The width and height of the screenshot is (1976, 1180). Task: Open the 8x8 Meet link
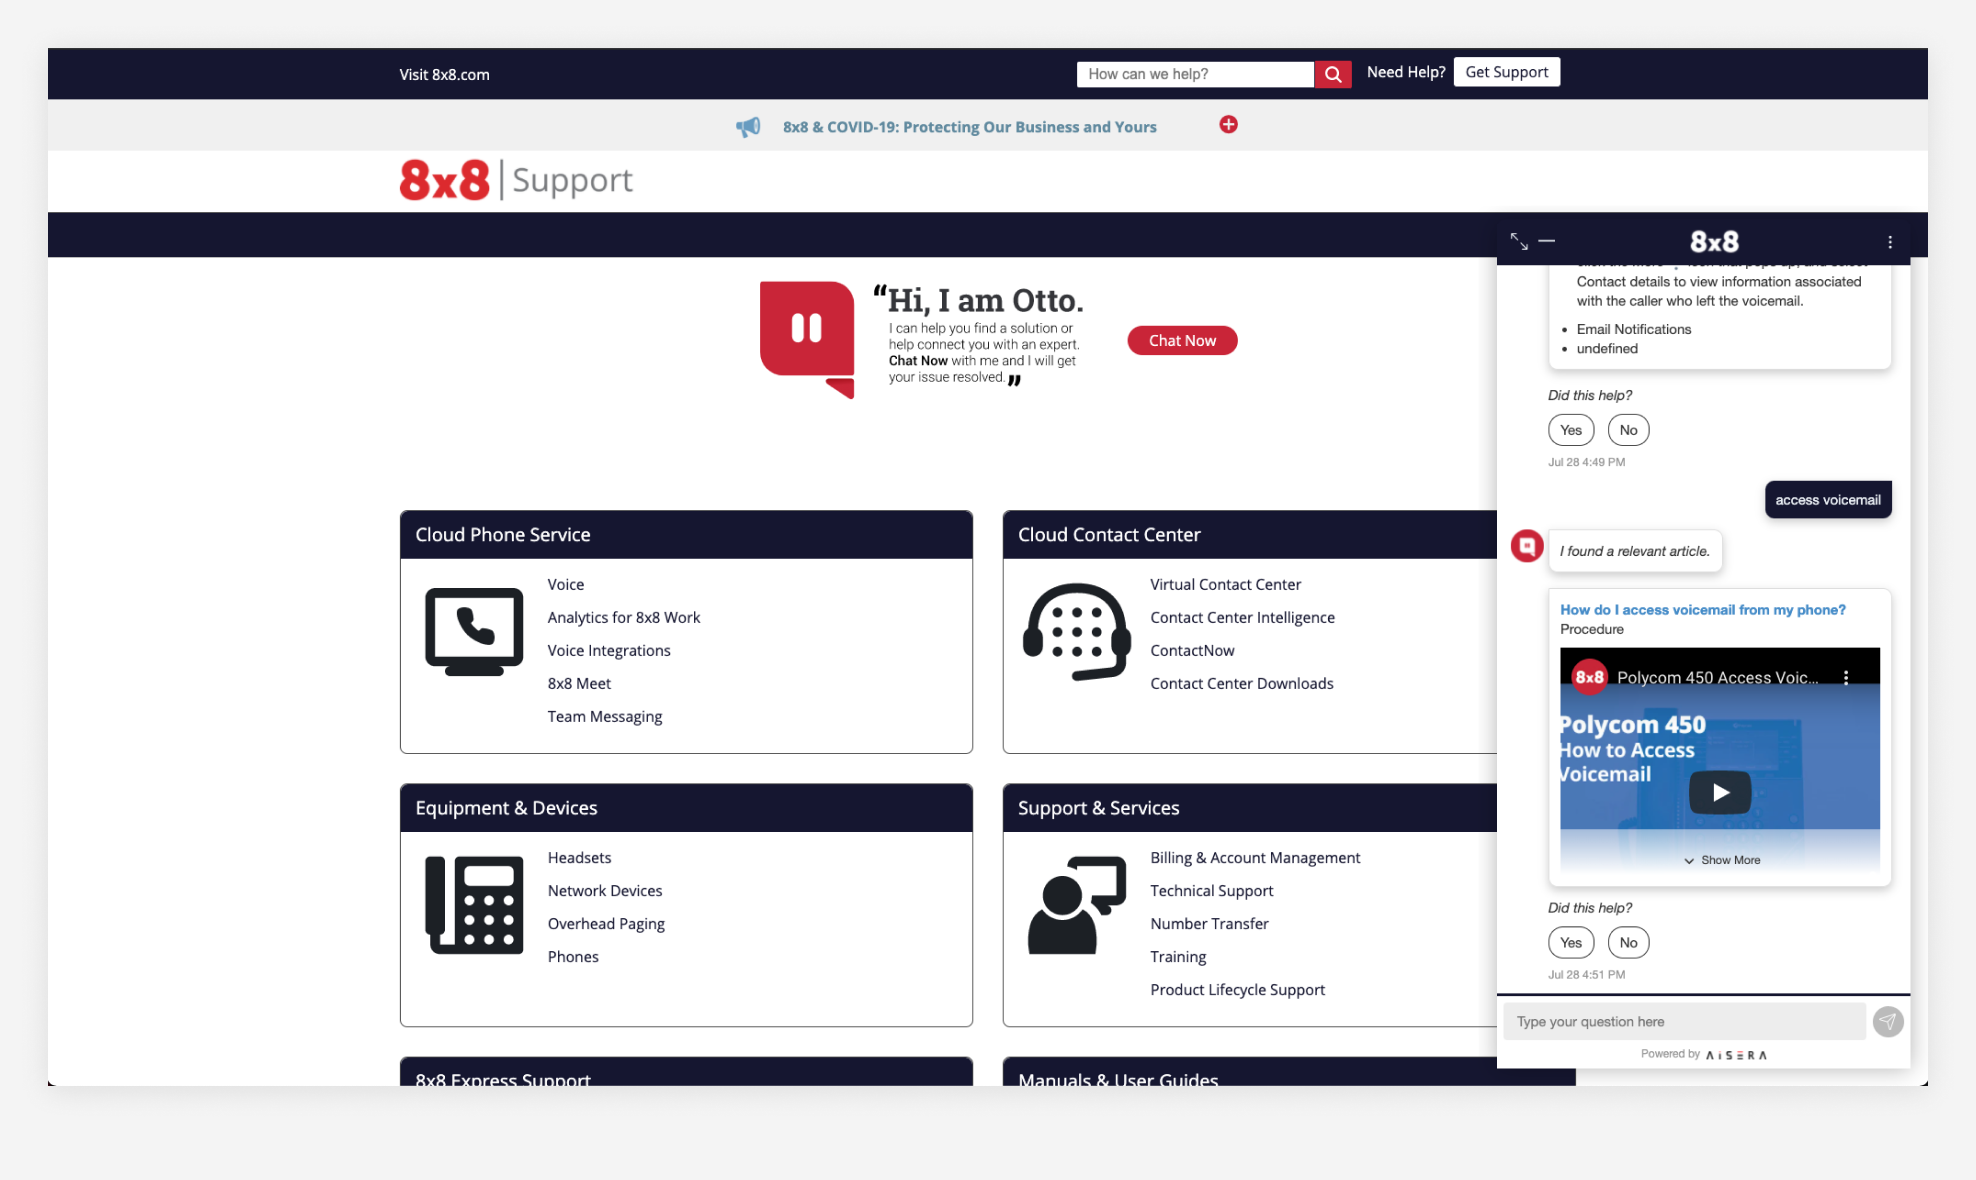[579, 683]
